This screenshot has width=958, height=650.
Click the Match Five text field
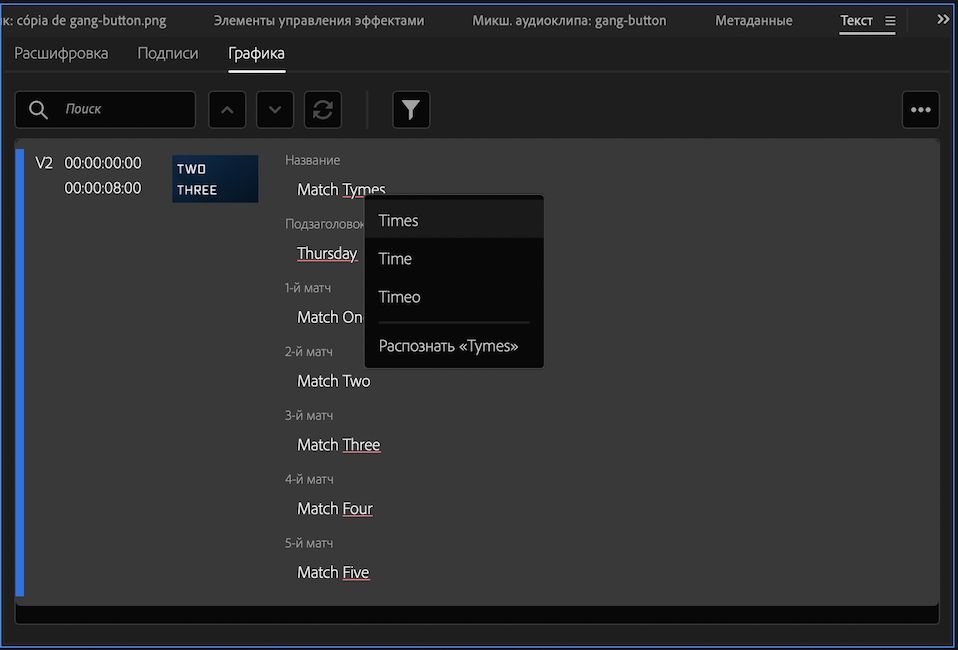[333, 572]
